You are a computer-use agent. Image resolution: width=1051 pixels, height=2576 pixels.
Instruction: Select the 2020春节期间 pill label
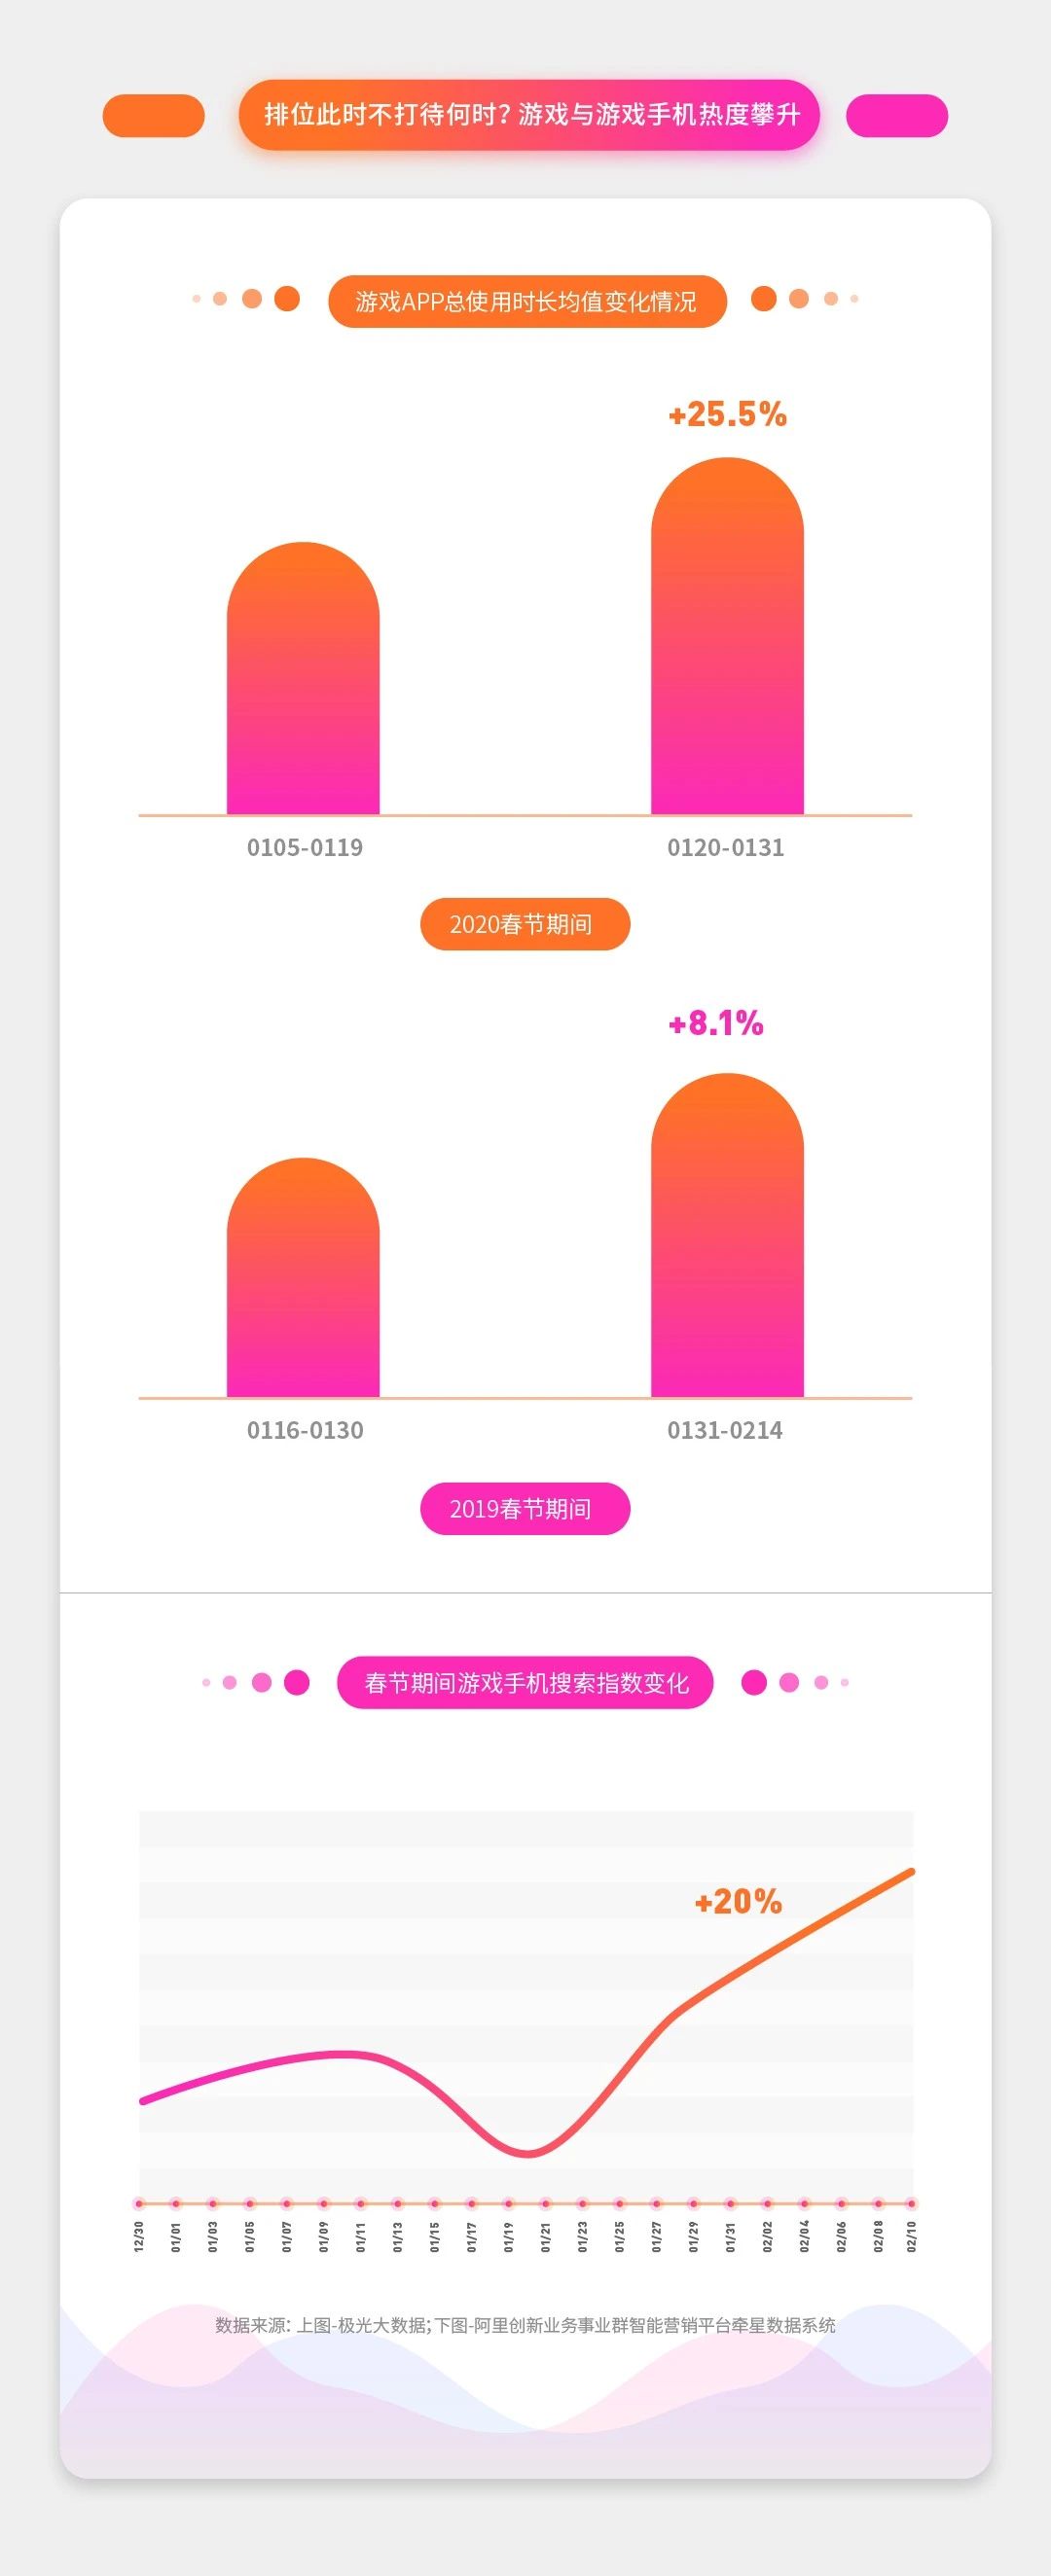(x=524, y=924)
